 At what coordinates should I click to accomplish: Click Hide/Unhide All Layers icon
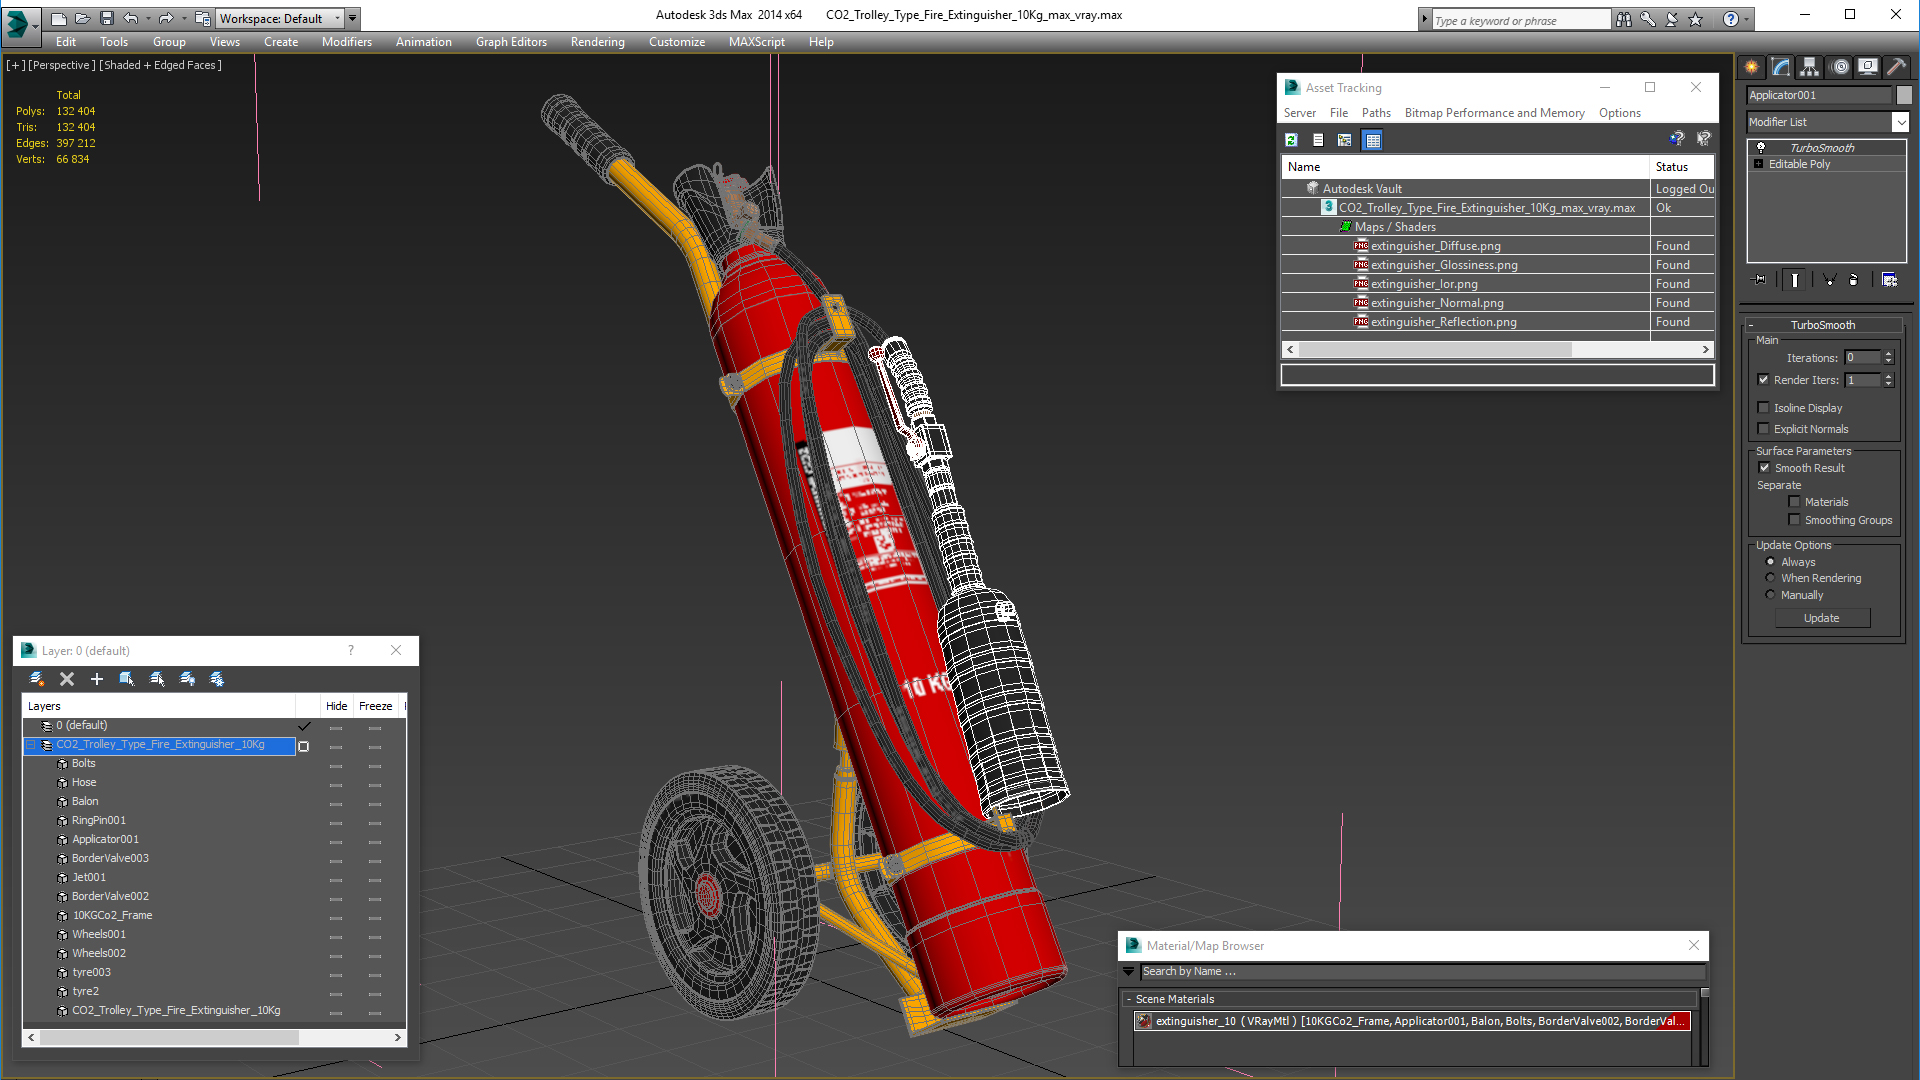point(187,679)
